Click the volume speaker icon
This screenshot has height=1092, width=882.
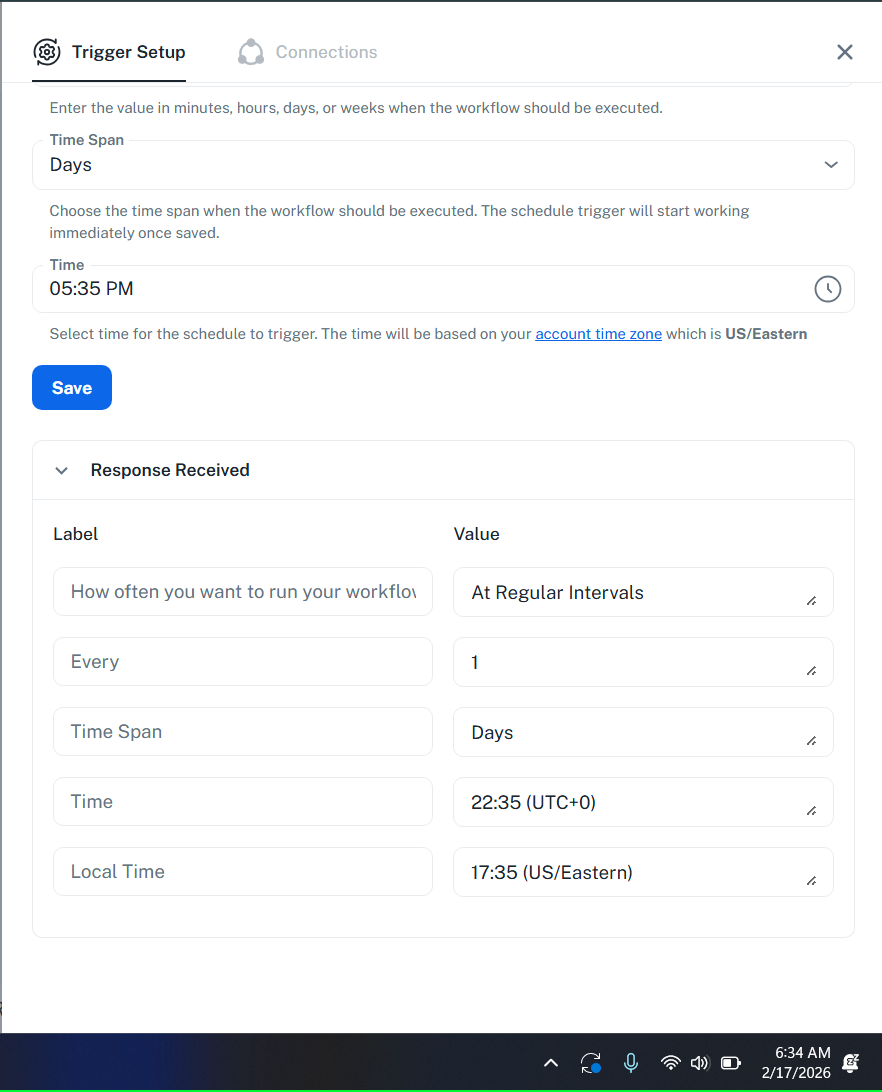pos(700,1062)
